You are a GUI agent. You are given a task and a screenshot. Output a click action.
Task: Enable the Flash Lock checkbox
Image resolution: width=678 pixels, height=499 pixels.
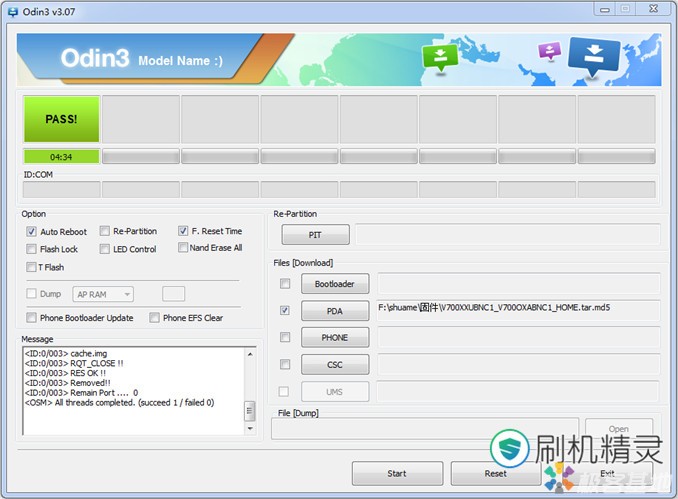(x=31, y=249)
